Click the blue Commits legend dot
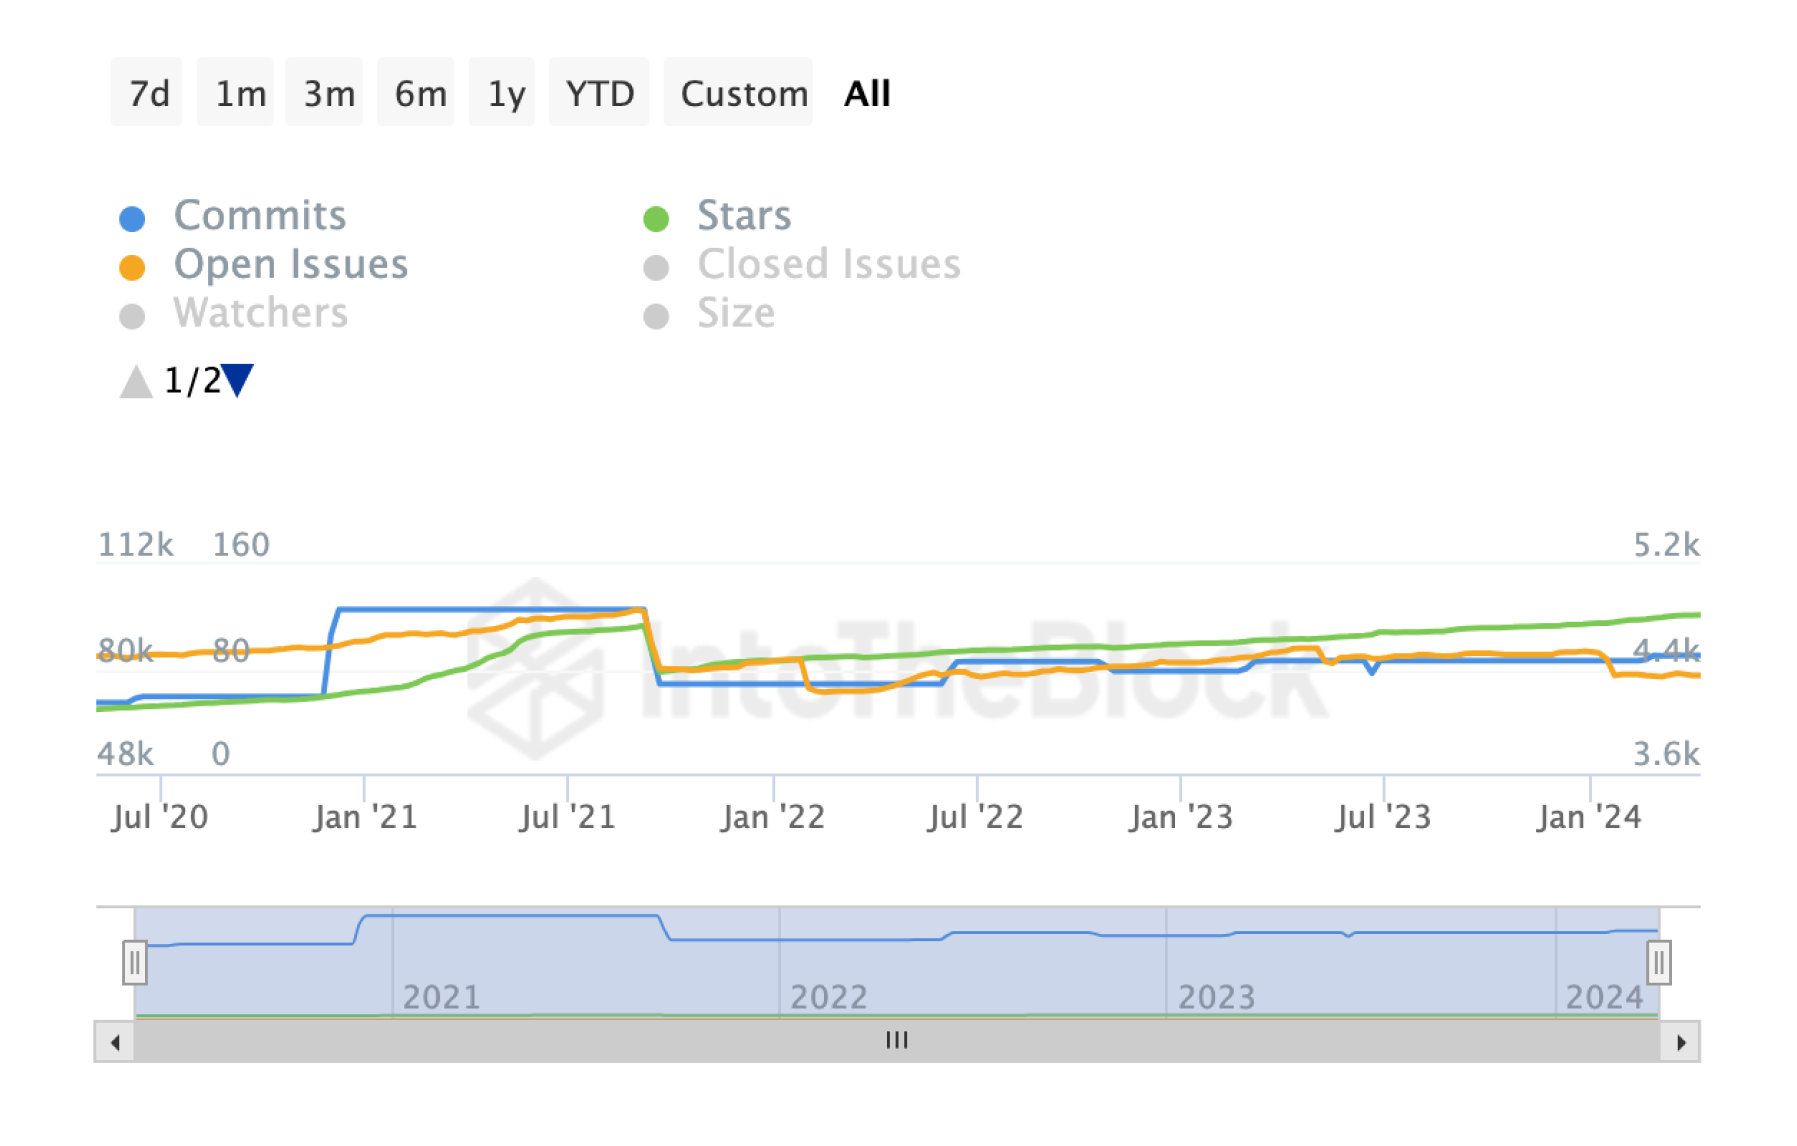1797x1146 pixels. 132,218
